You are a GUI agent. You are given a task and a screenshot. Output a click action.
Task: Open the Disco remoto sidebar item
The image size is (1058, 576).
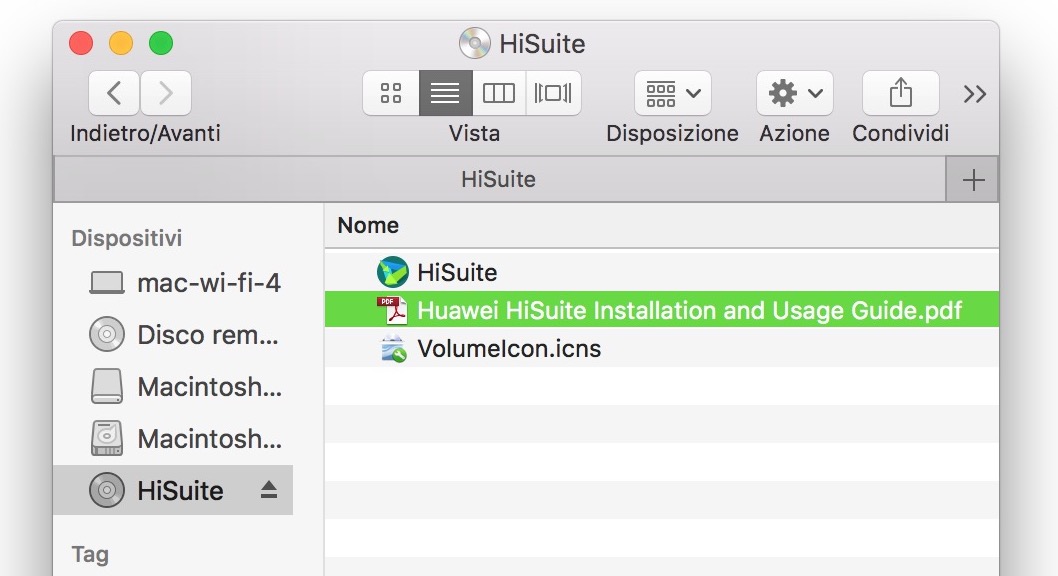click(x=207, y=335)
